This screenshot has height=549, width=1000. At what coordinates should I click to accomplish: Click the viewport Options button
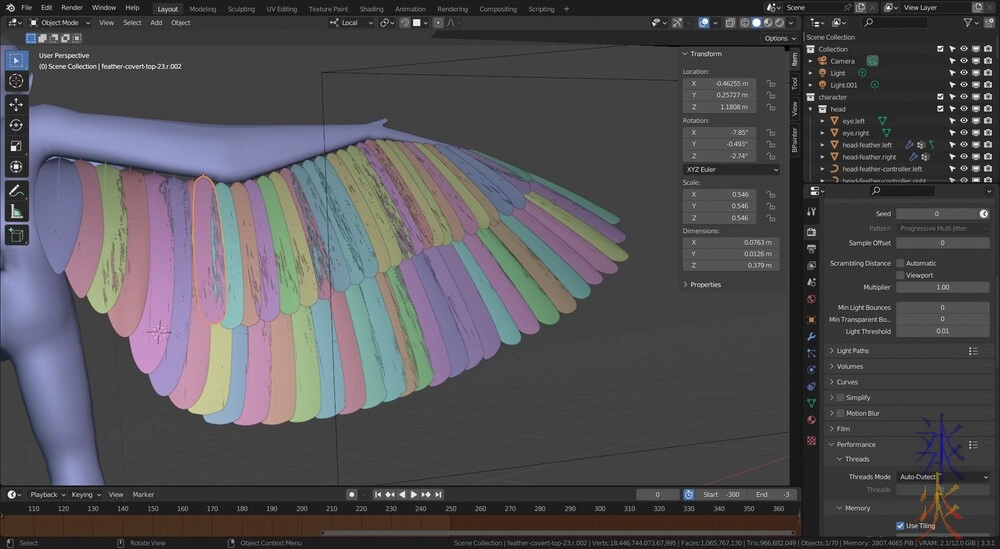779,38
